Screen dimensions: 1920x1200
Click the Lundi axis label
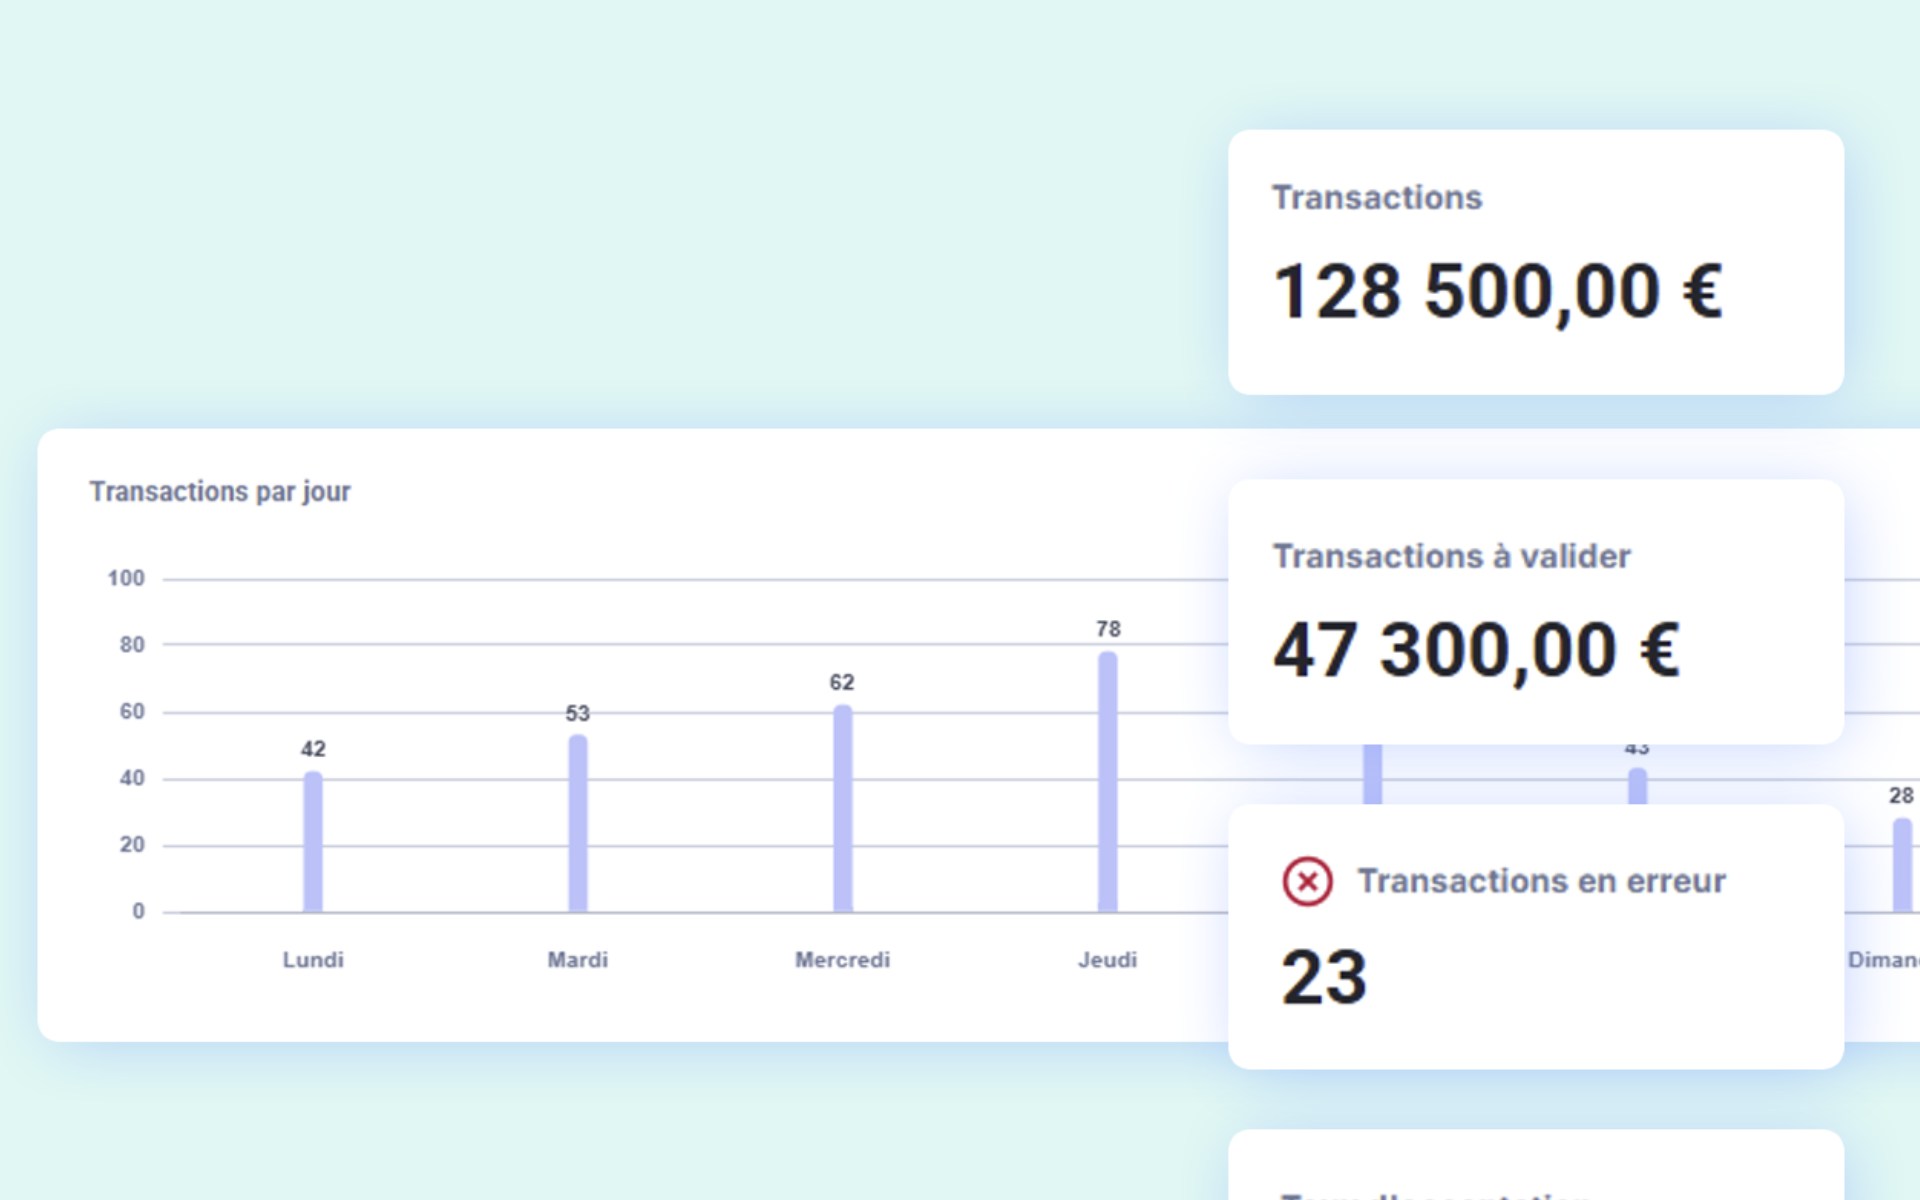click(313, 960)
